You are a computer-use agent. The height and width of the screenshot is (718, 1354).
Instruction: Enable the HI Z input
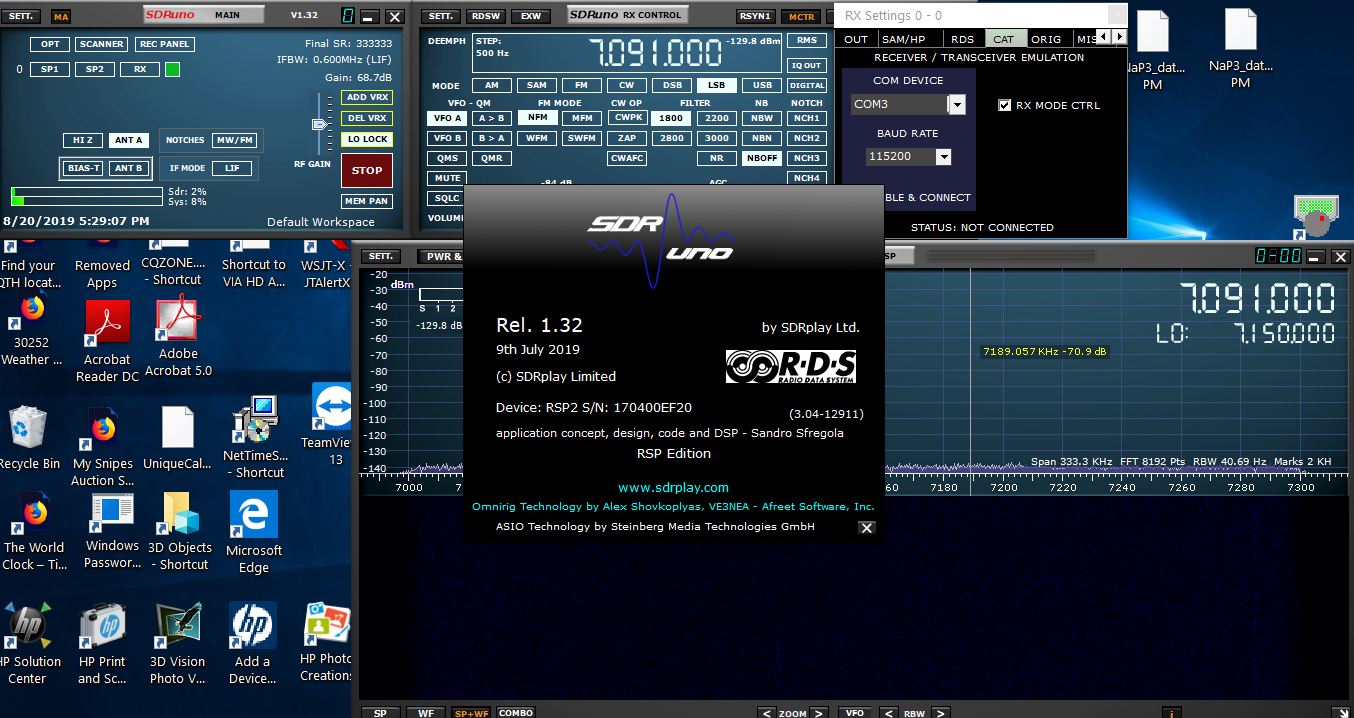pos(82,140)
